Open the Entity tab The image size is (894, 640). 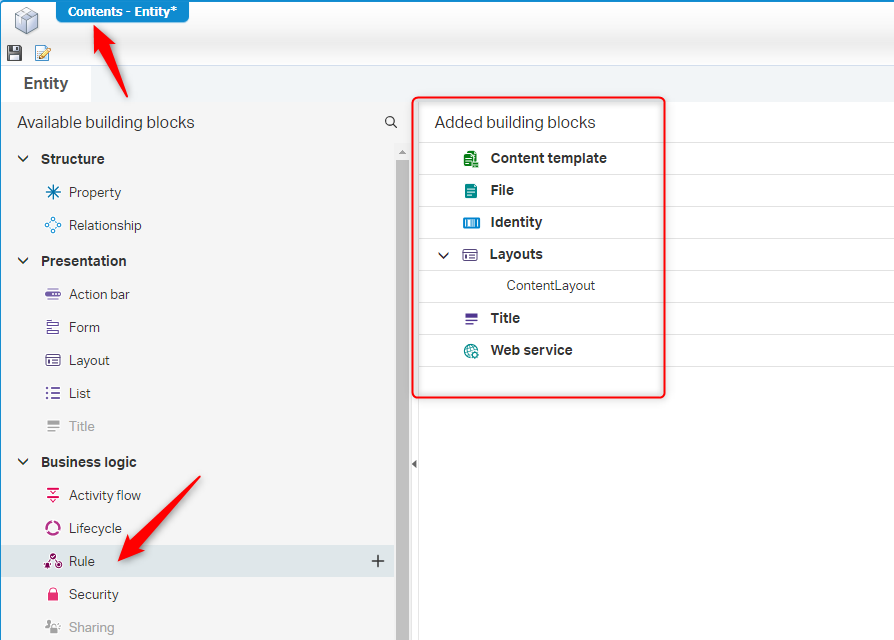[x=46, y=84]
